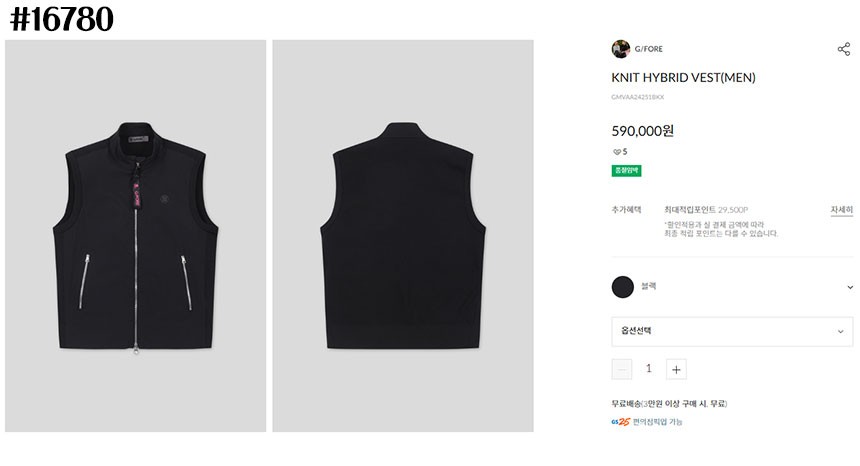Expand the black color selection chevron
860x466 pixels.
849,287
